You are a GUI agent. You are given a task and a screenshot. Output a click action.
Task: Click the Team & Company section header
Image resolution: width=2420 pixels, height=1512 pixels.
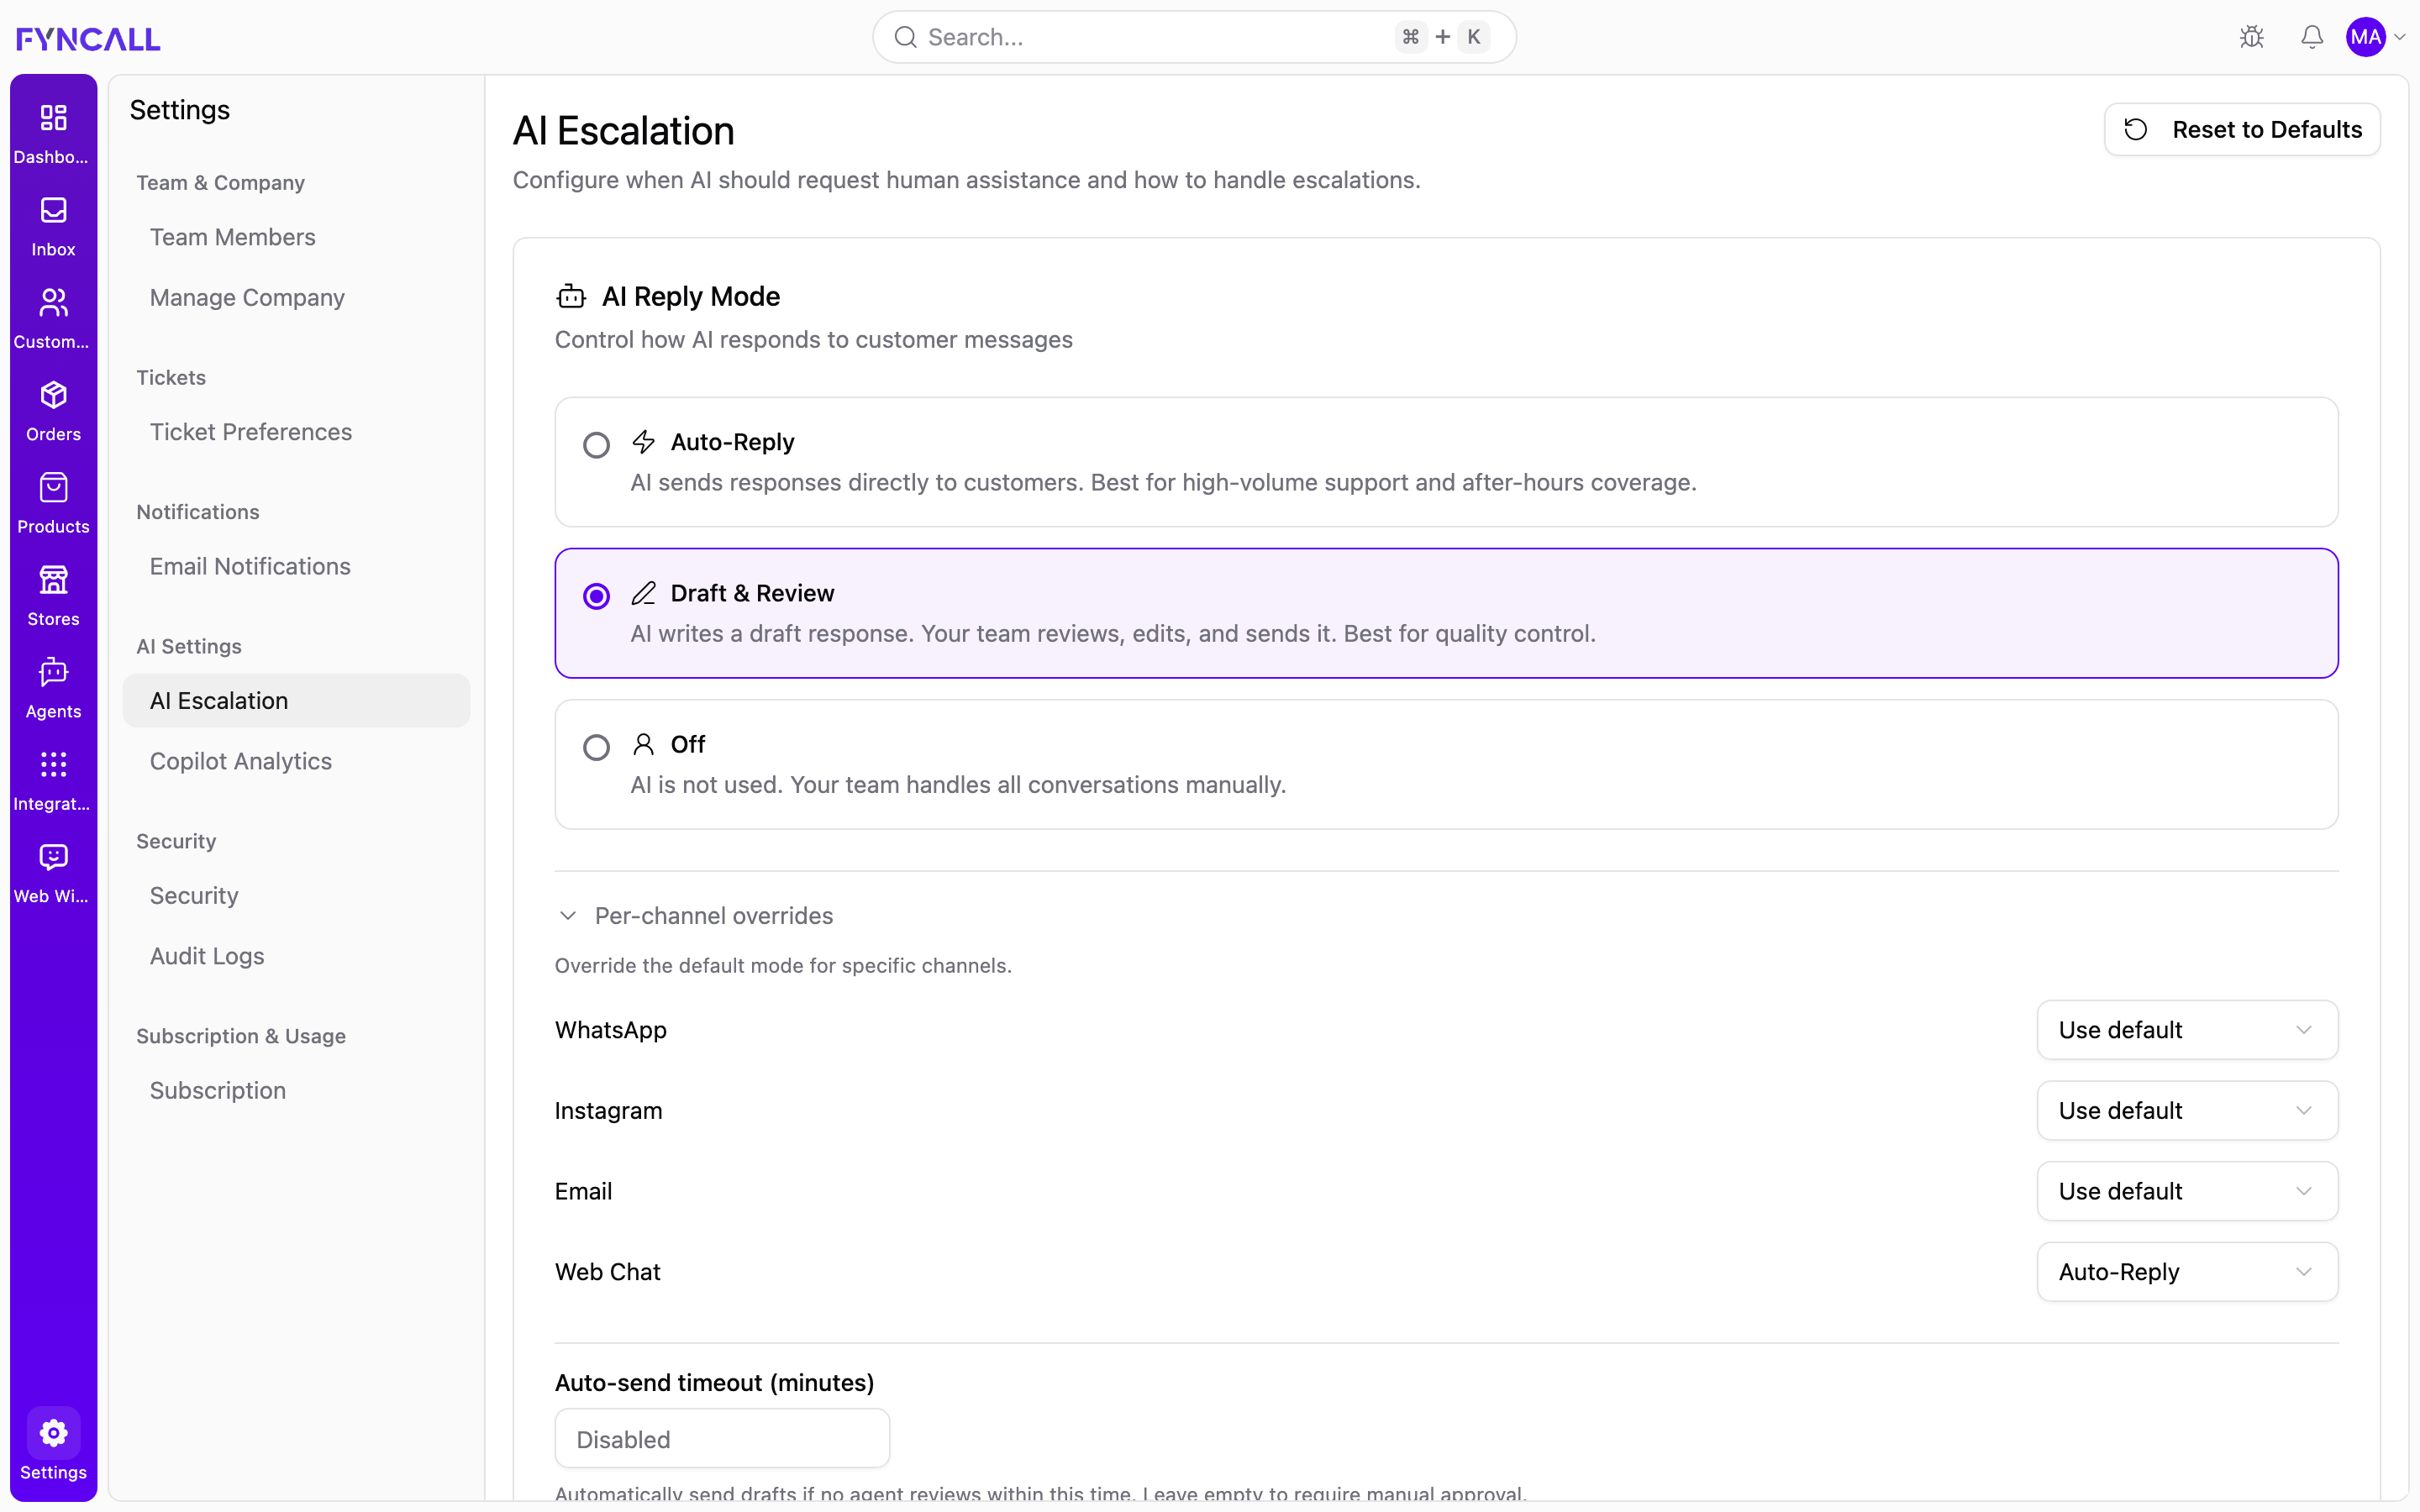[x=221, y=182]
